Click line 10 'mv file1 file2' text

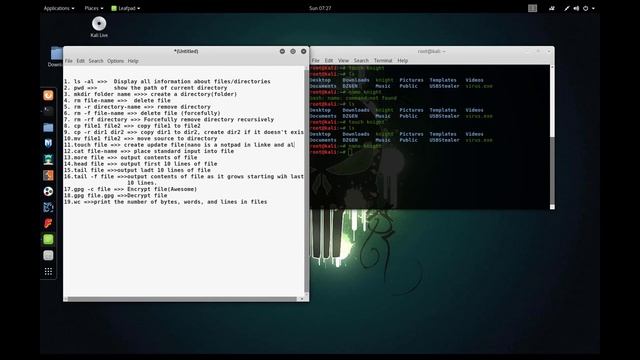[140, 138]
